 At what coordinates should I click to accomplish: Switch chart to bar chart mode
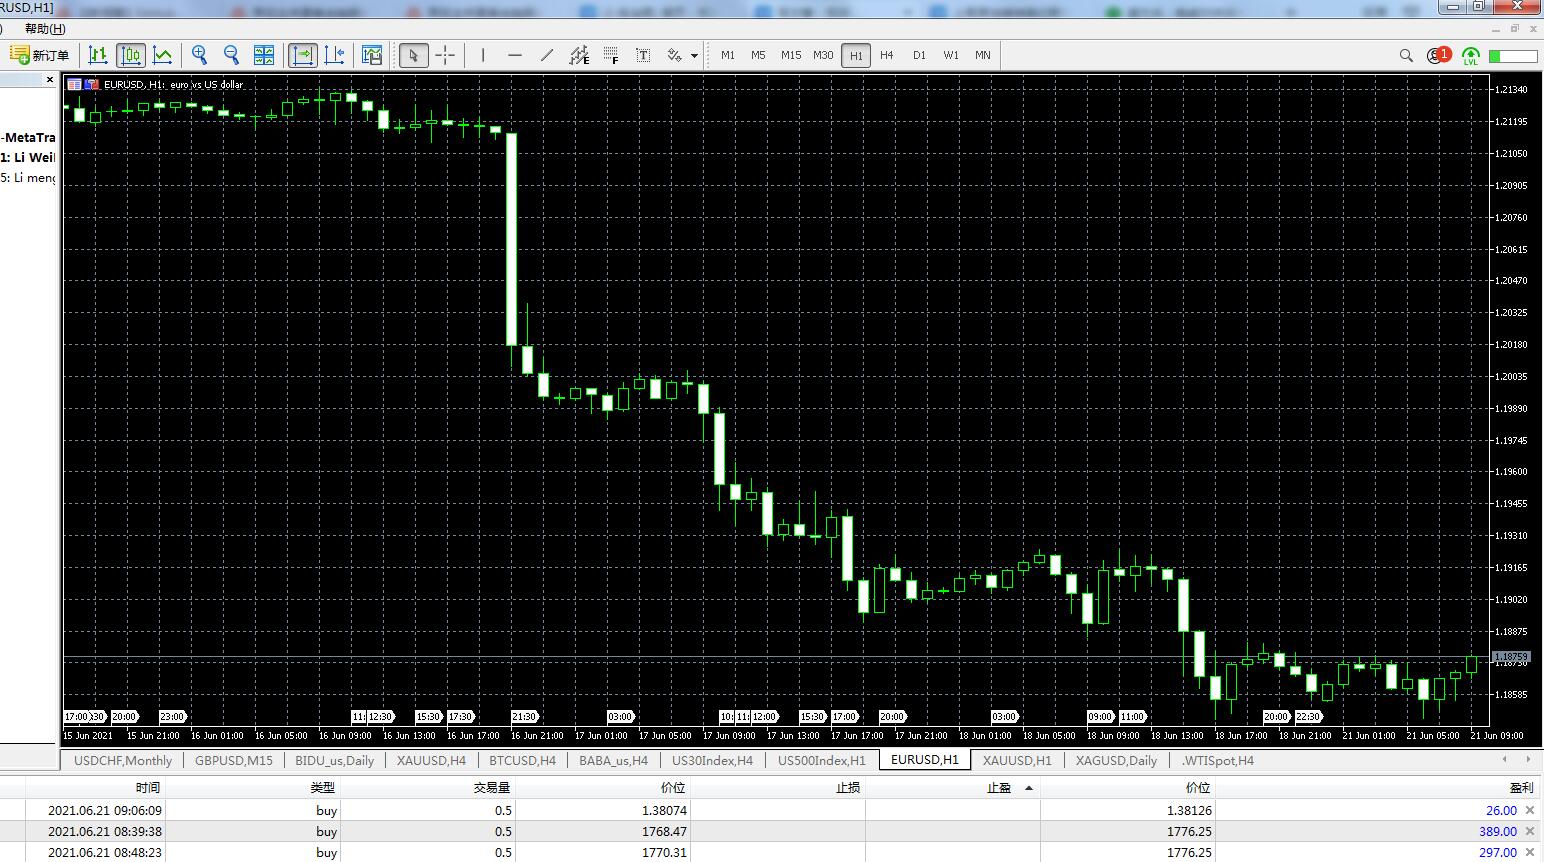pos(98,55)
